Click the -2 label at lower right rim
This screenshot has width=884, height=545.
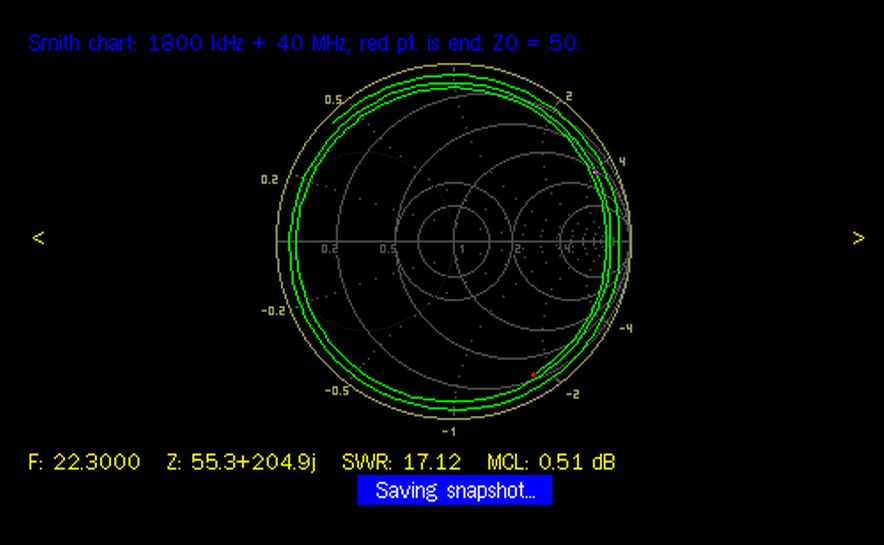572,394
